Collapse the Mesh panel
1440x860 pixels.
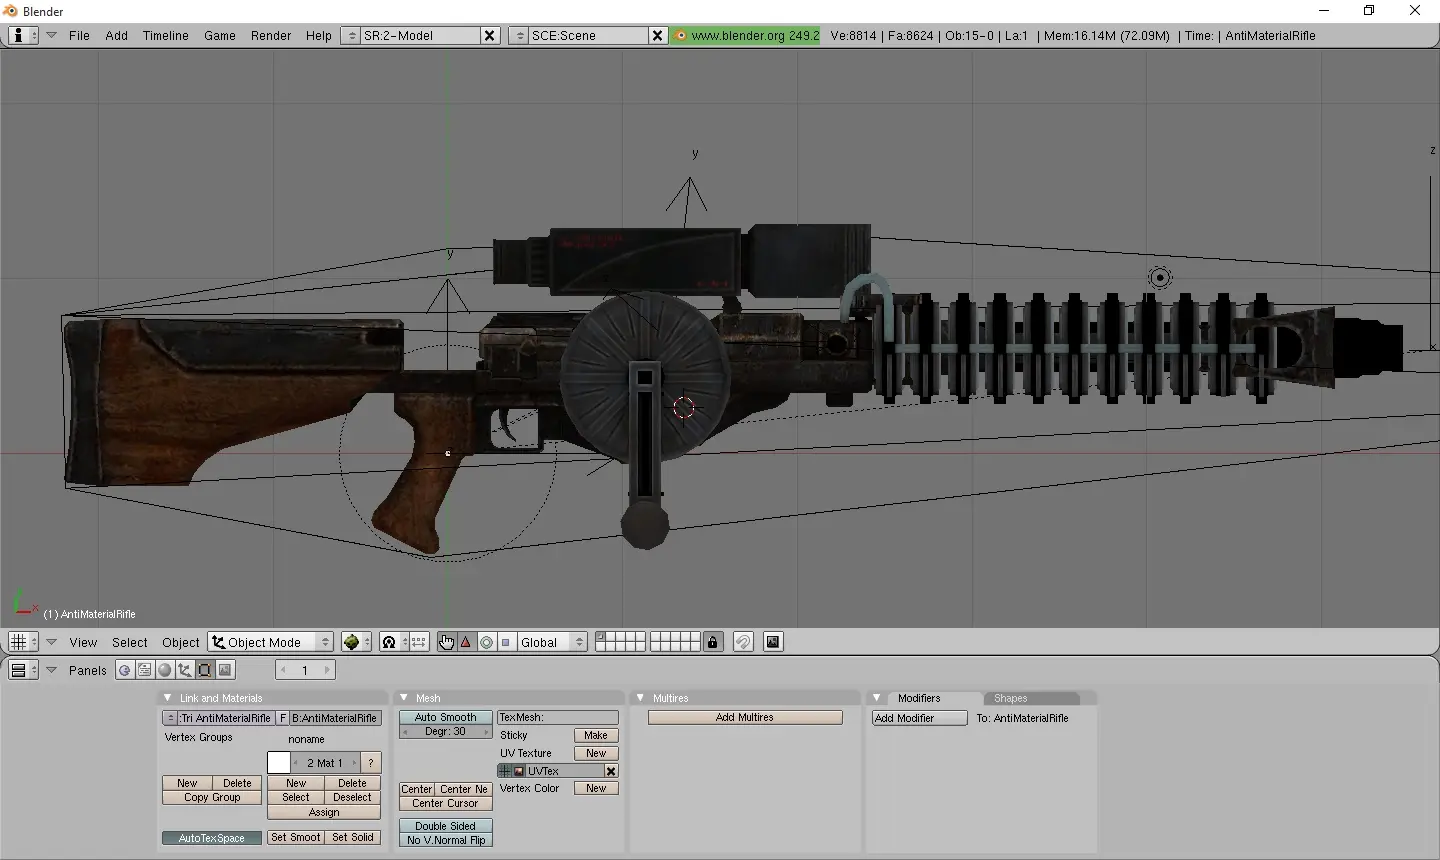click(x=404, y=698)
